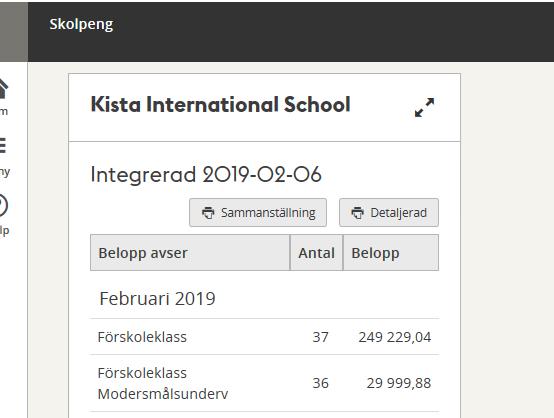Select the Förskoleklass Modersmålsunderv row label
This screenshot has width=554, height=418.
coord(163,383)
